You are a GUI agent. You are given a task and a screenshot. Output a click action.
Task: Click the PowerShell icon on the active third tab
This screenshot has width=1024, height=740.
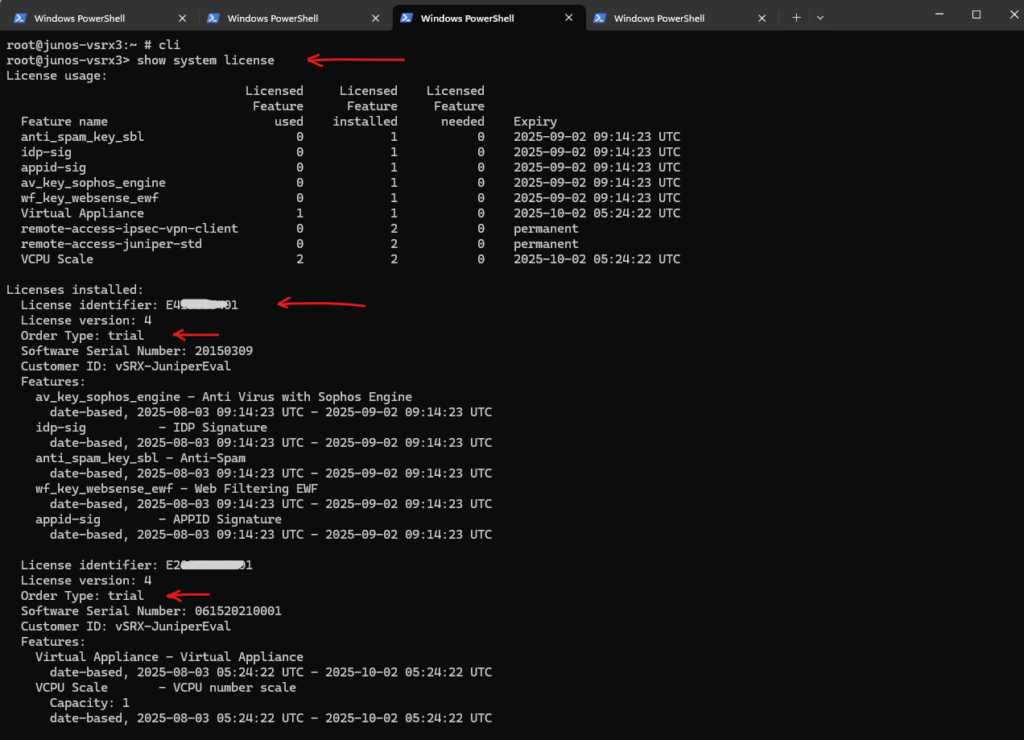click(x=406, y=18)
